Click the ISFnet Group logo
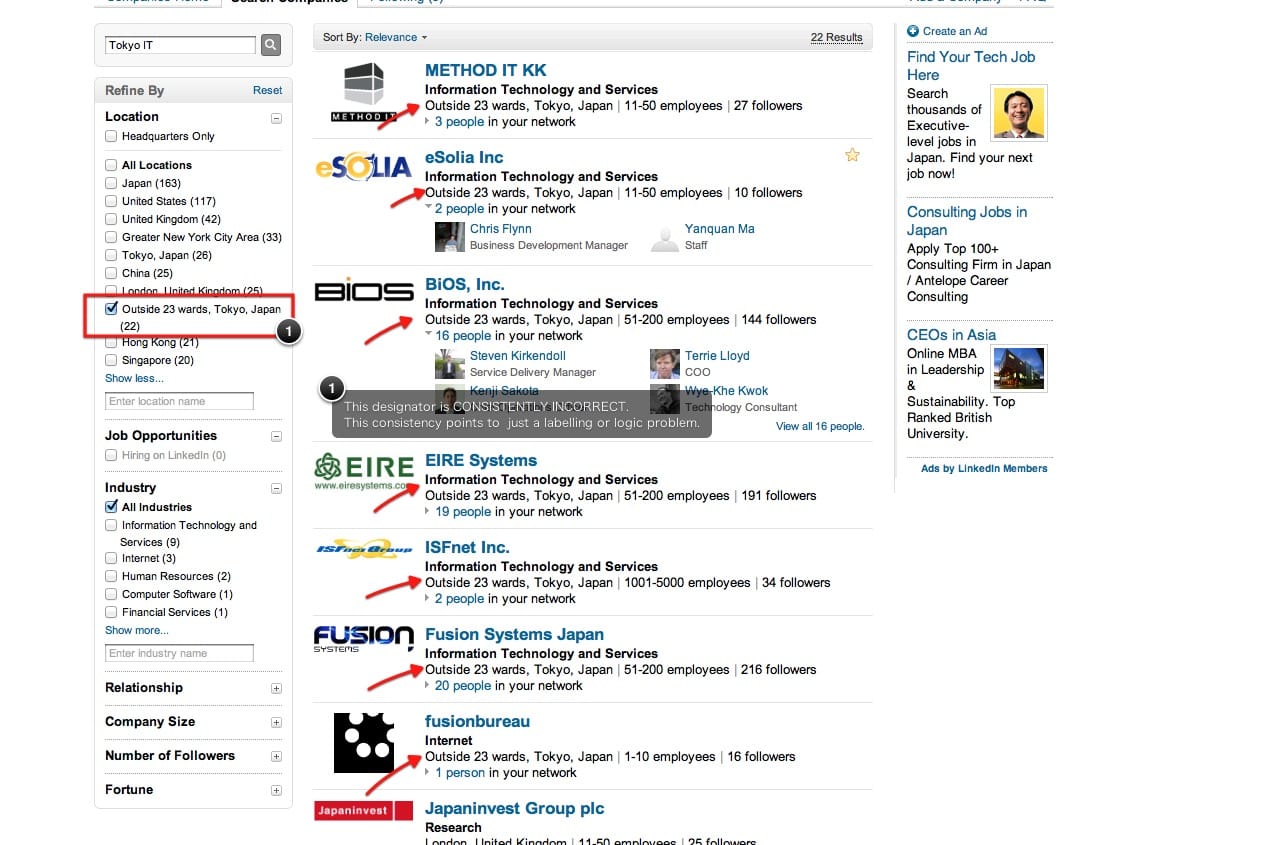Viewport: 1281px width, 845px height. (364, 549)
